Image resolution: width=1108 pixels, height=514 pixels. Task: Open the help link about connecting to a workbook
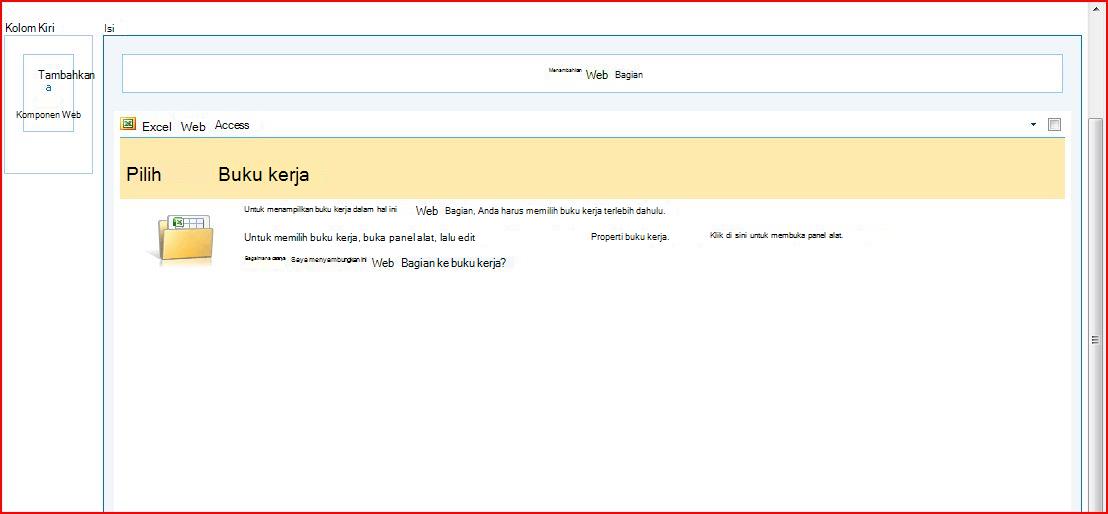click(x=375, y=262)
